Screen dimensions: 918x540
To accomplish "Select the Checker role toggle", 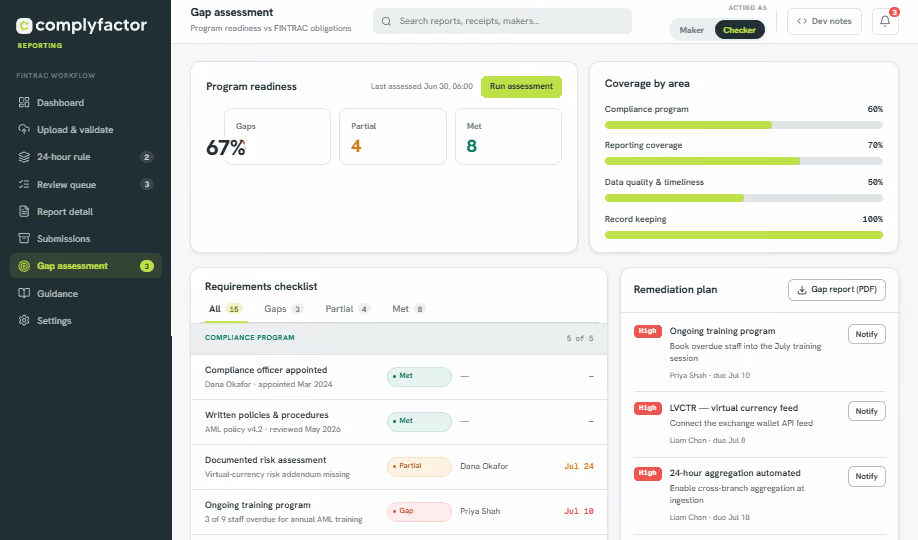I will [739, 30].
